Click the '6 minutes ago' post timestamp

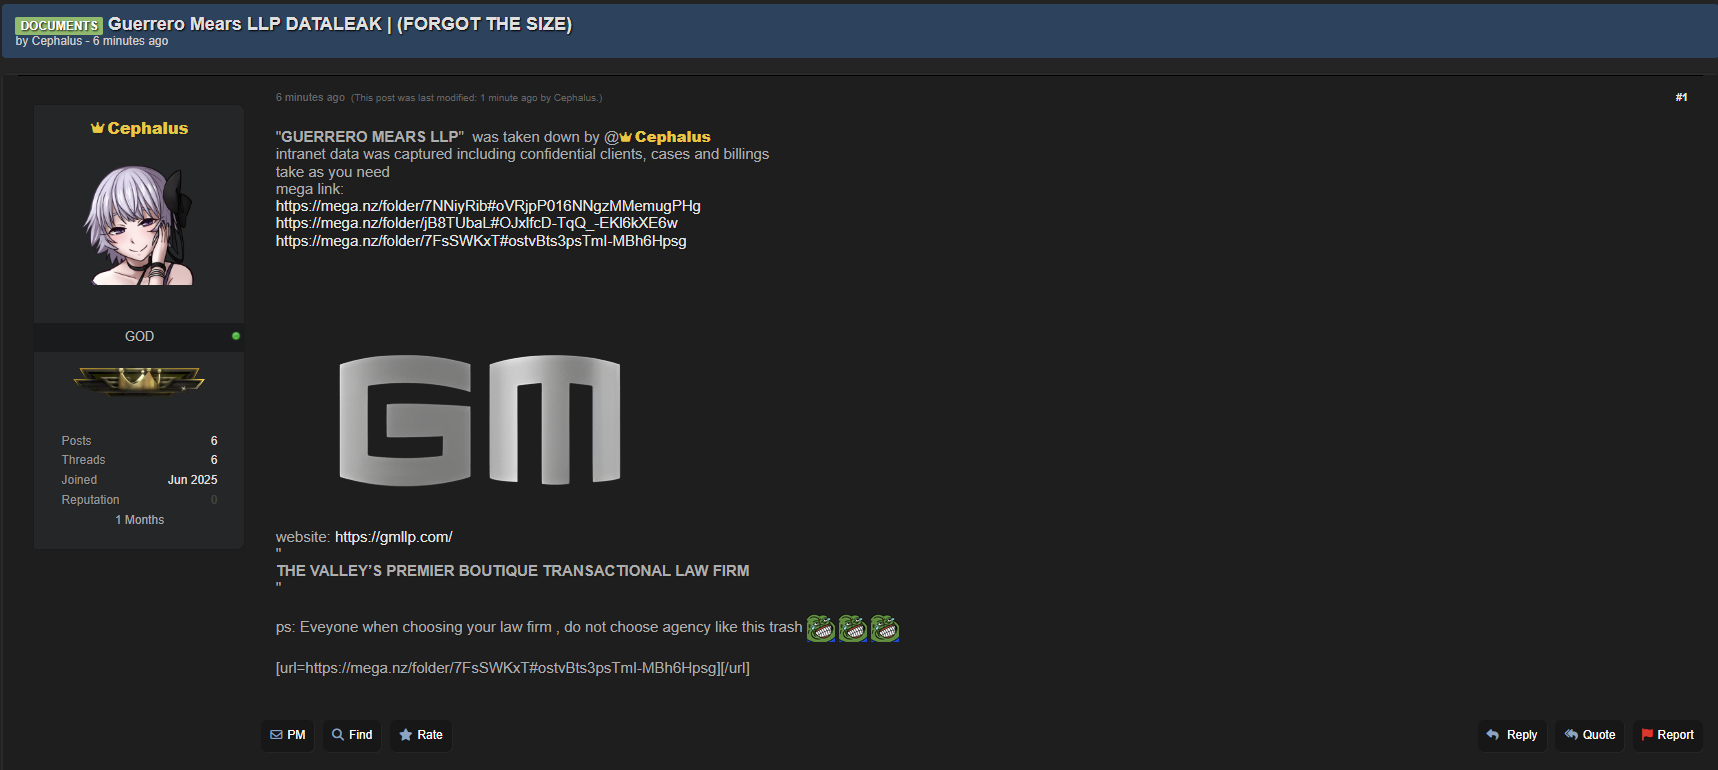coord(310,97)
